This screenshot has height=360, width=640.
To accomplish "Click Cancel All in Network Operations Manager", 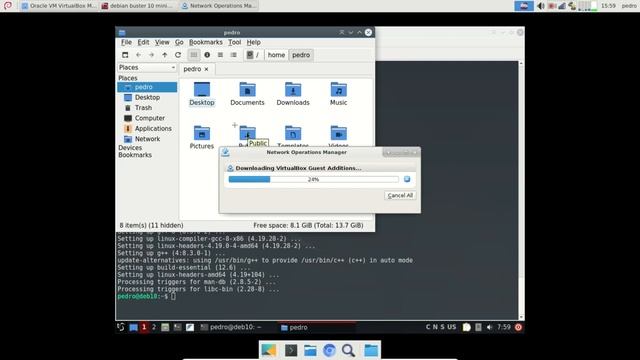I will pos(400,196).
